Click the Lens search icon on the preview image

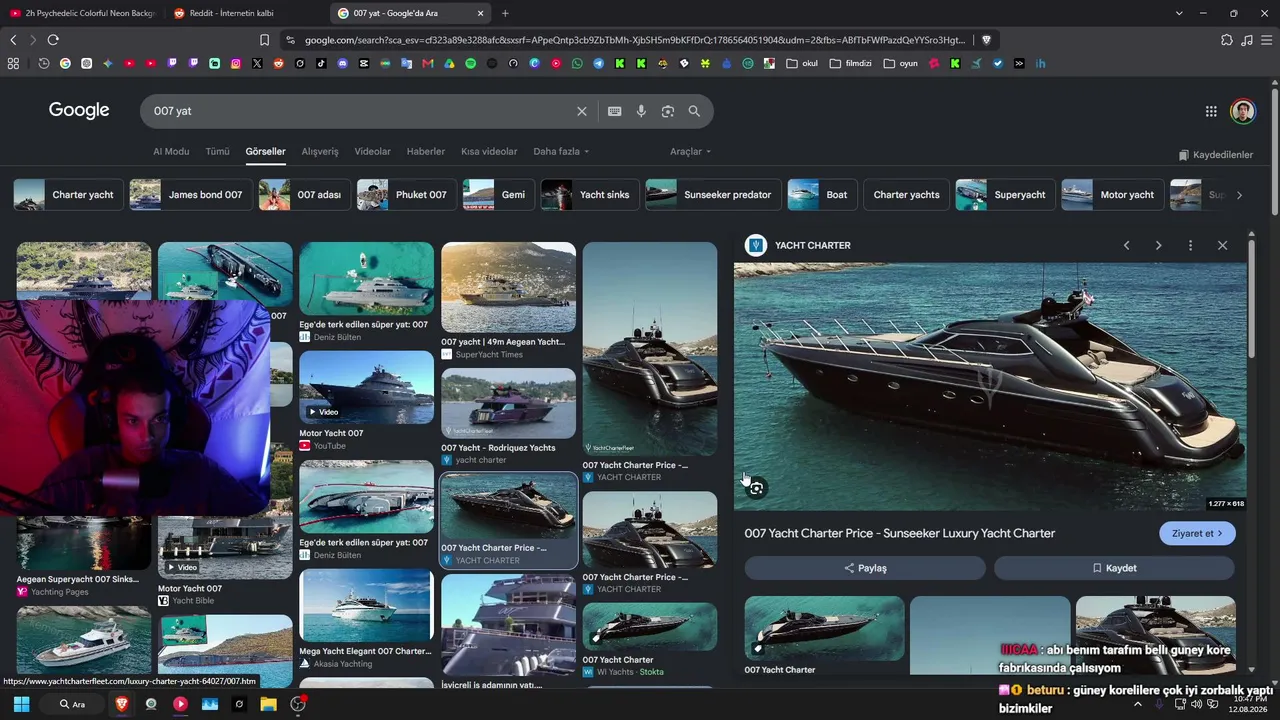[756, 488]
